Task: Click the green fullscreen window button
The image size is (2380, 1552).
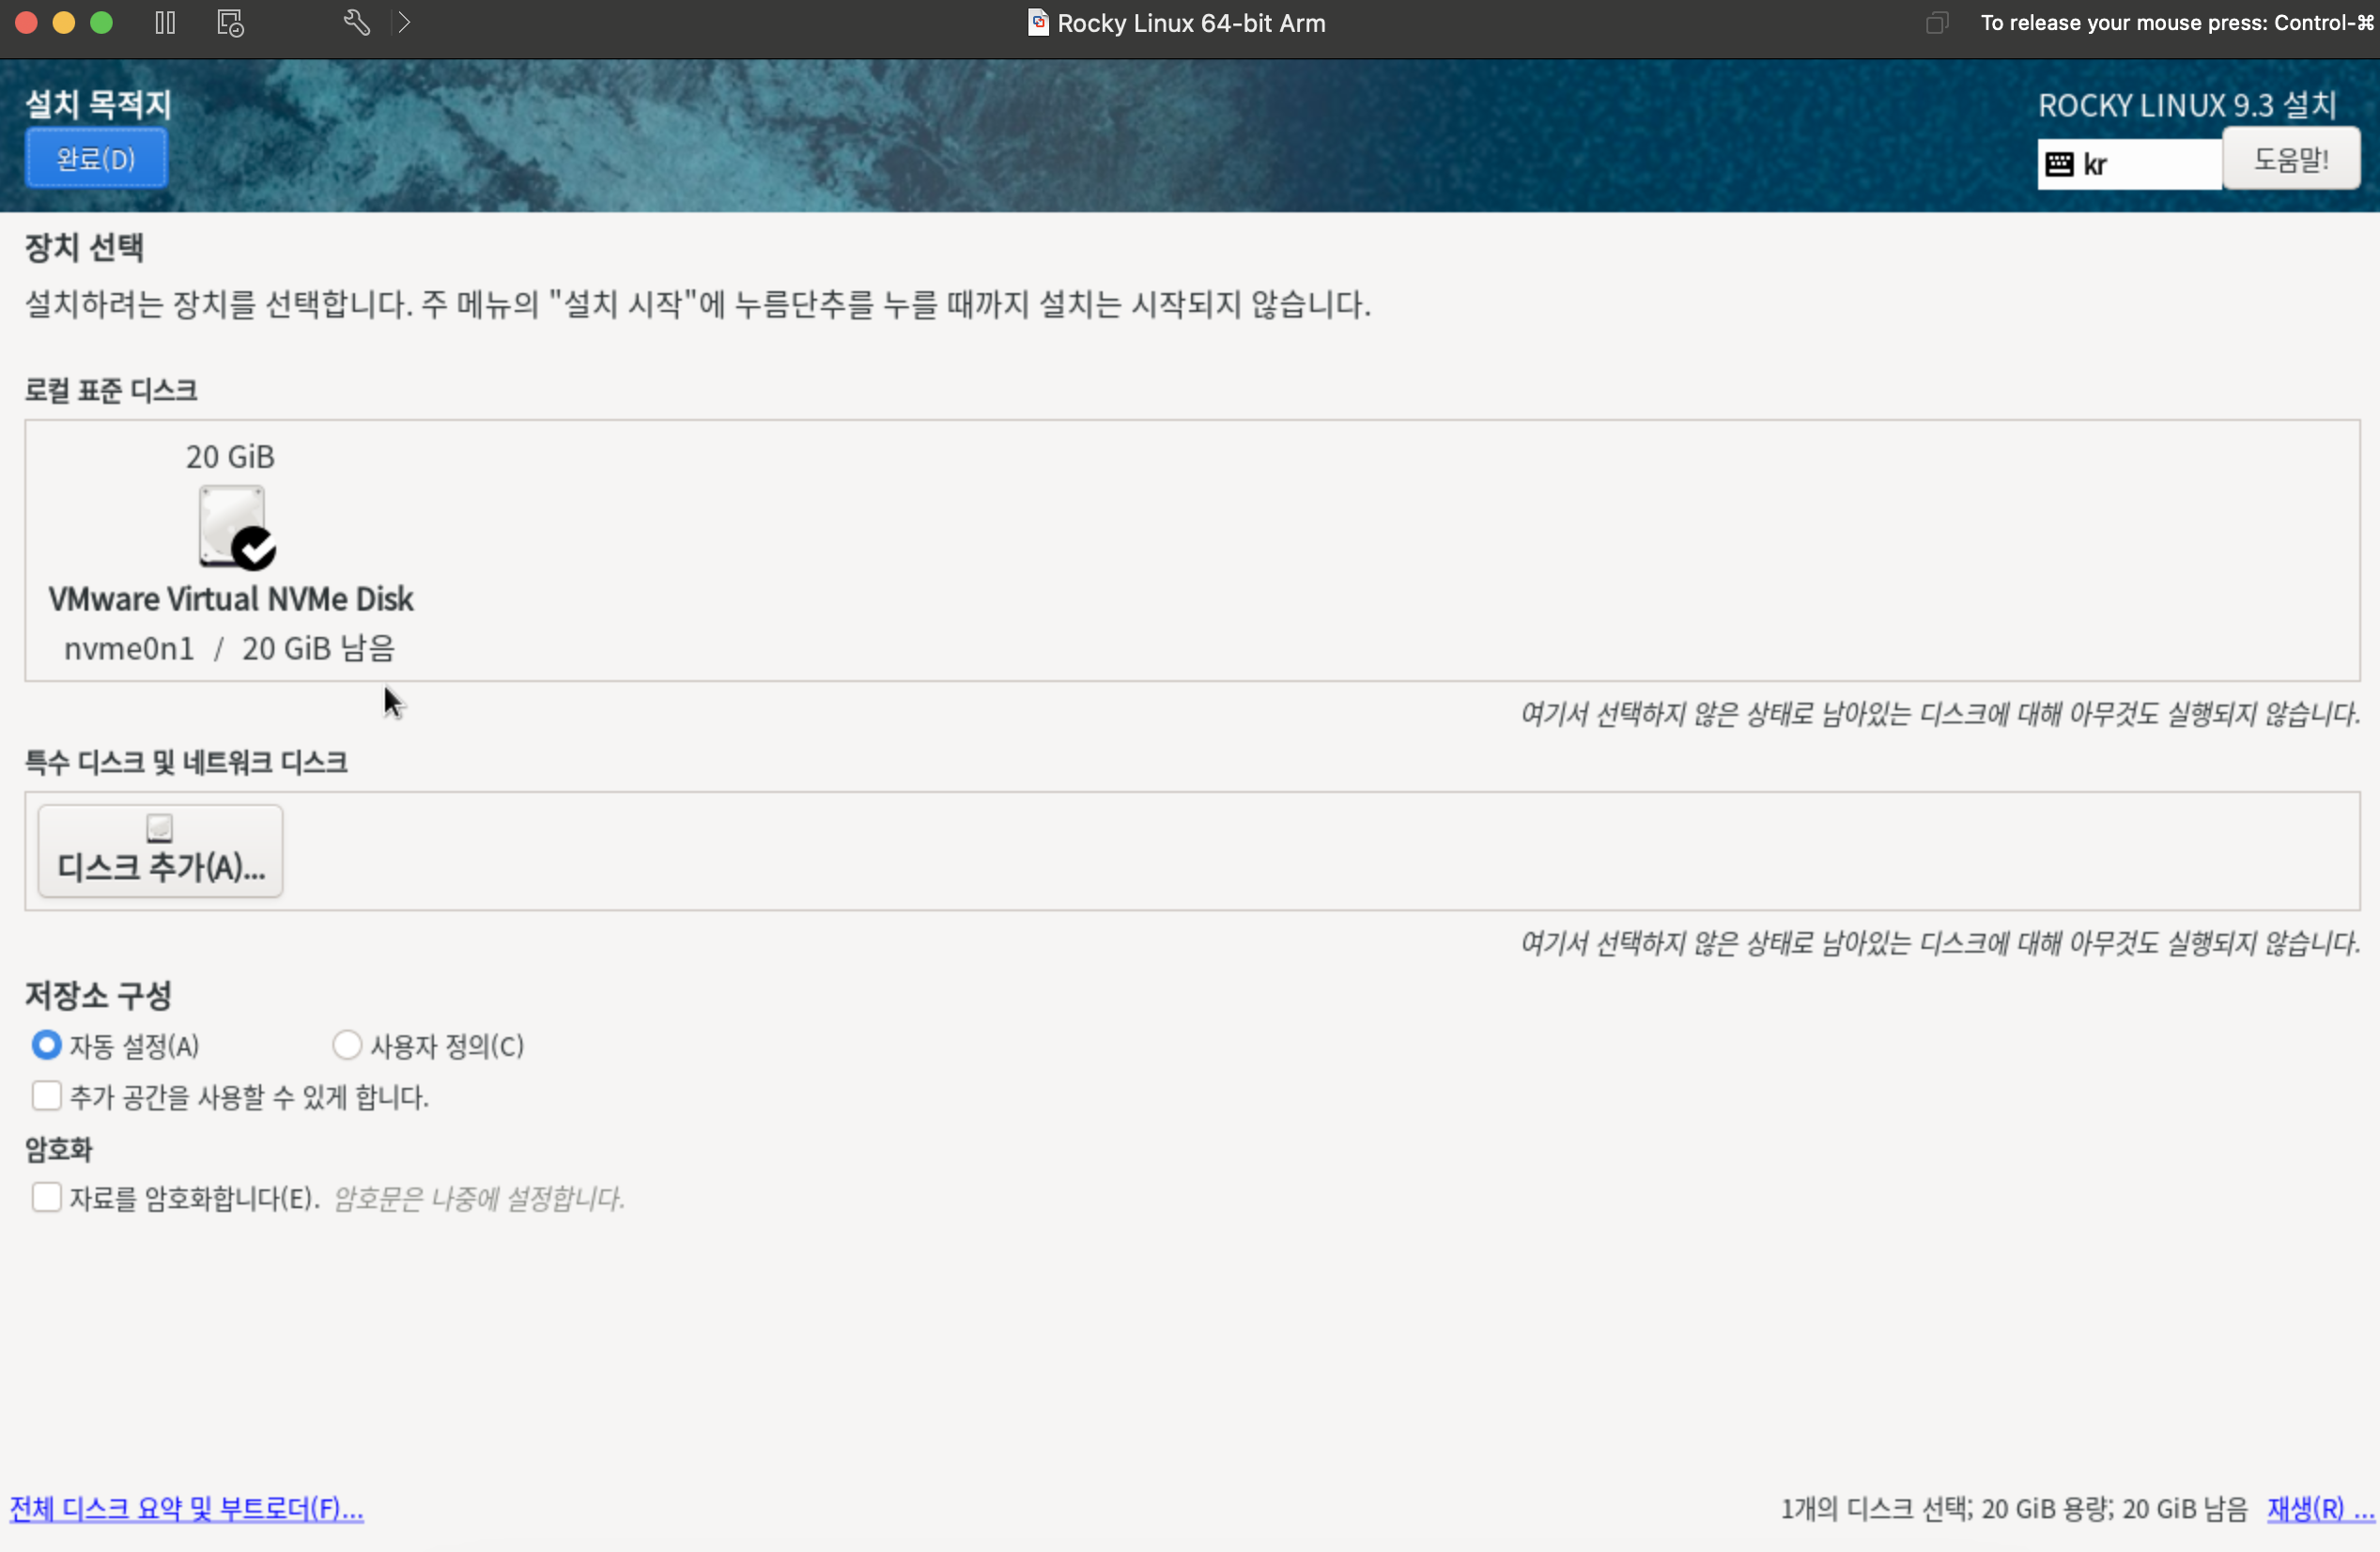Action: point(101,23)
